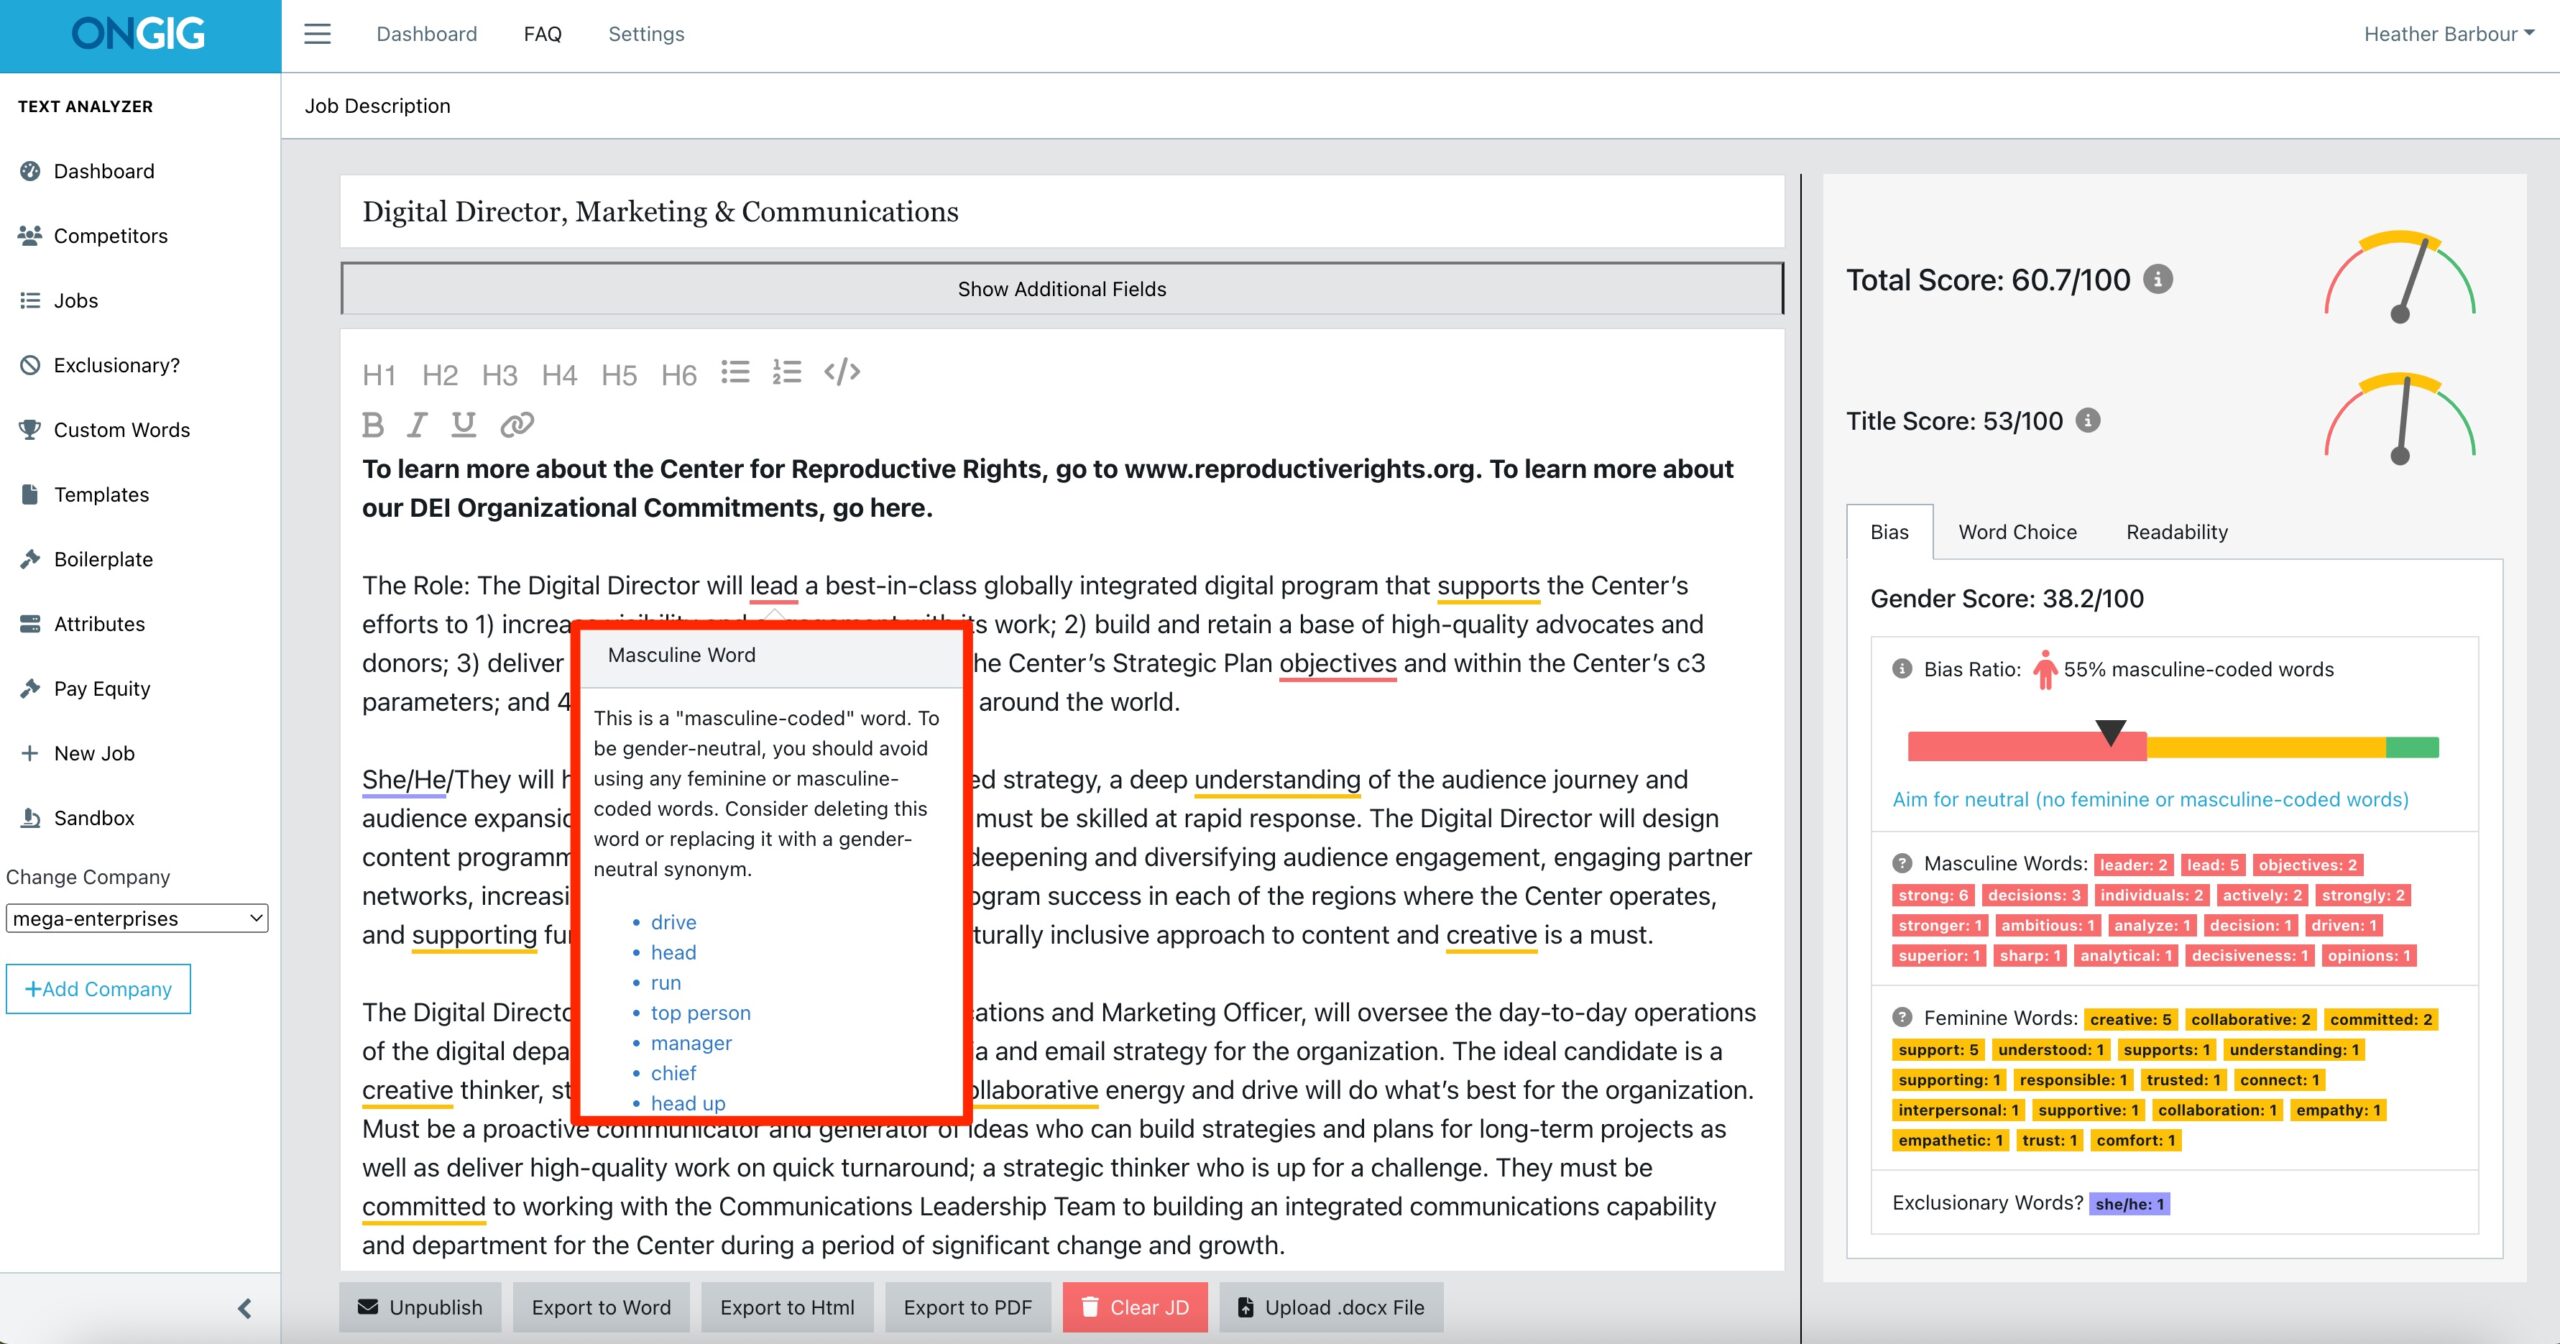Switch to the Word Choice tab

[x=2017, y=532]
